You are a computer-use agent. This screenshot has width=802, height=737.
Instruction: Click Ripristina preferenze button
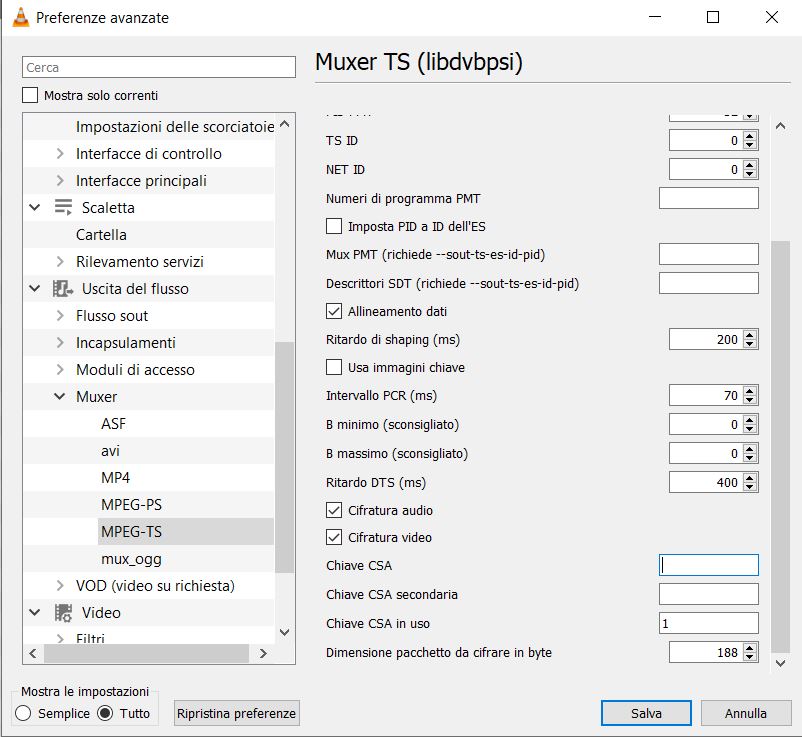(x=236, y=713)
